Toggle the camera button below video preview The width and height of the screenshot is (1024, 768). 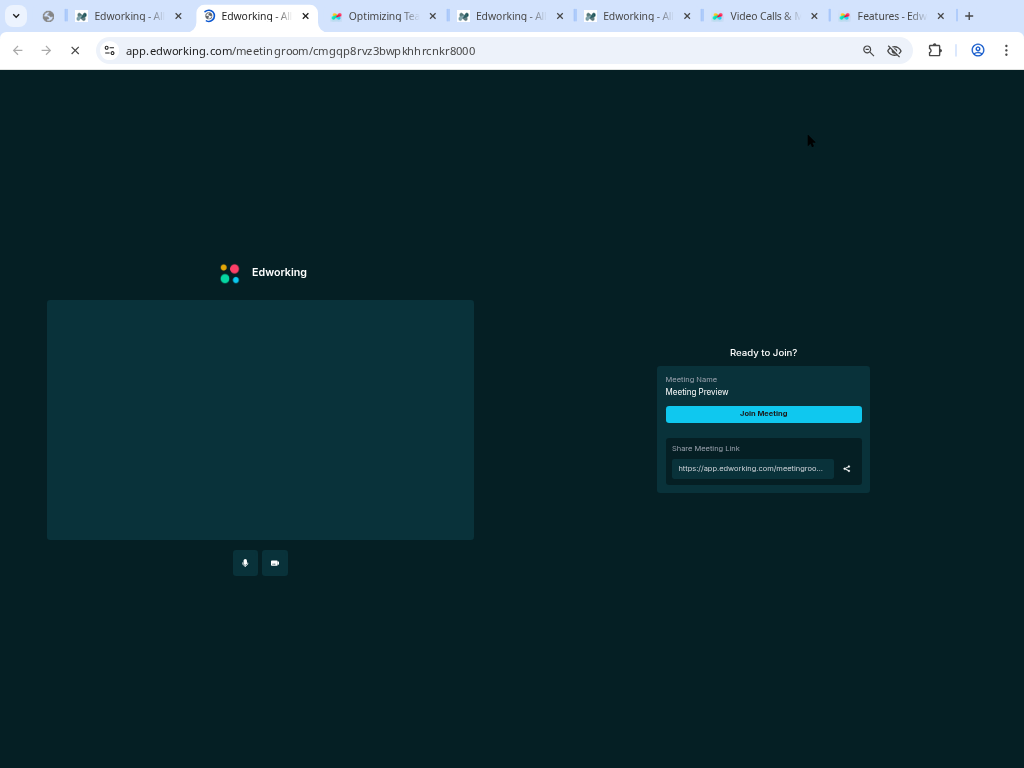(275, 563)
